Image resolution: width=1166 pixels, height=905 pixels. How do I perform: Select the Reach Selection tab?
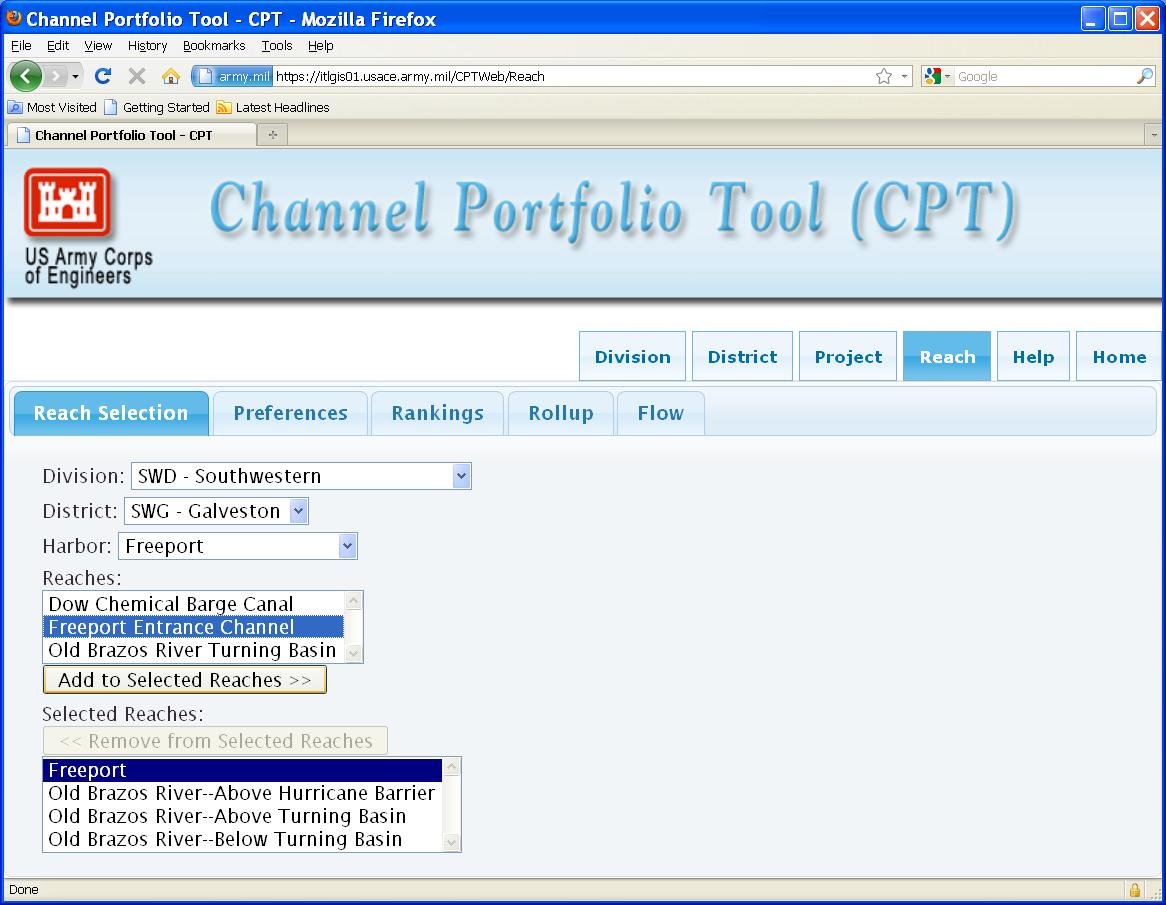click(112, 413)
